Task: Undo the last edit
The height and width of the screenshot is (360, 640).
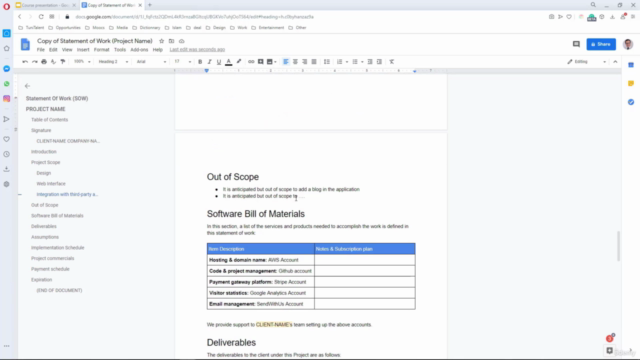Action: tap(25, 62)
